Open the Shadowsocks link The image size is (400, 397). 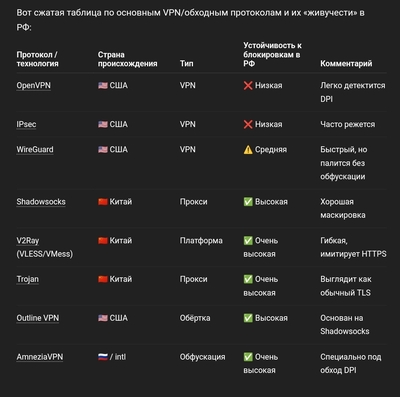(41, 202)
